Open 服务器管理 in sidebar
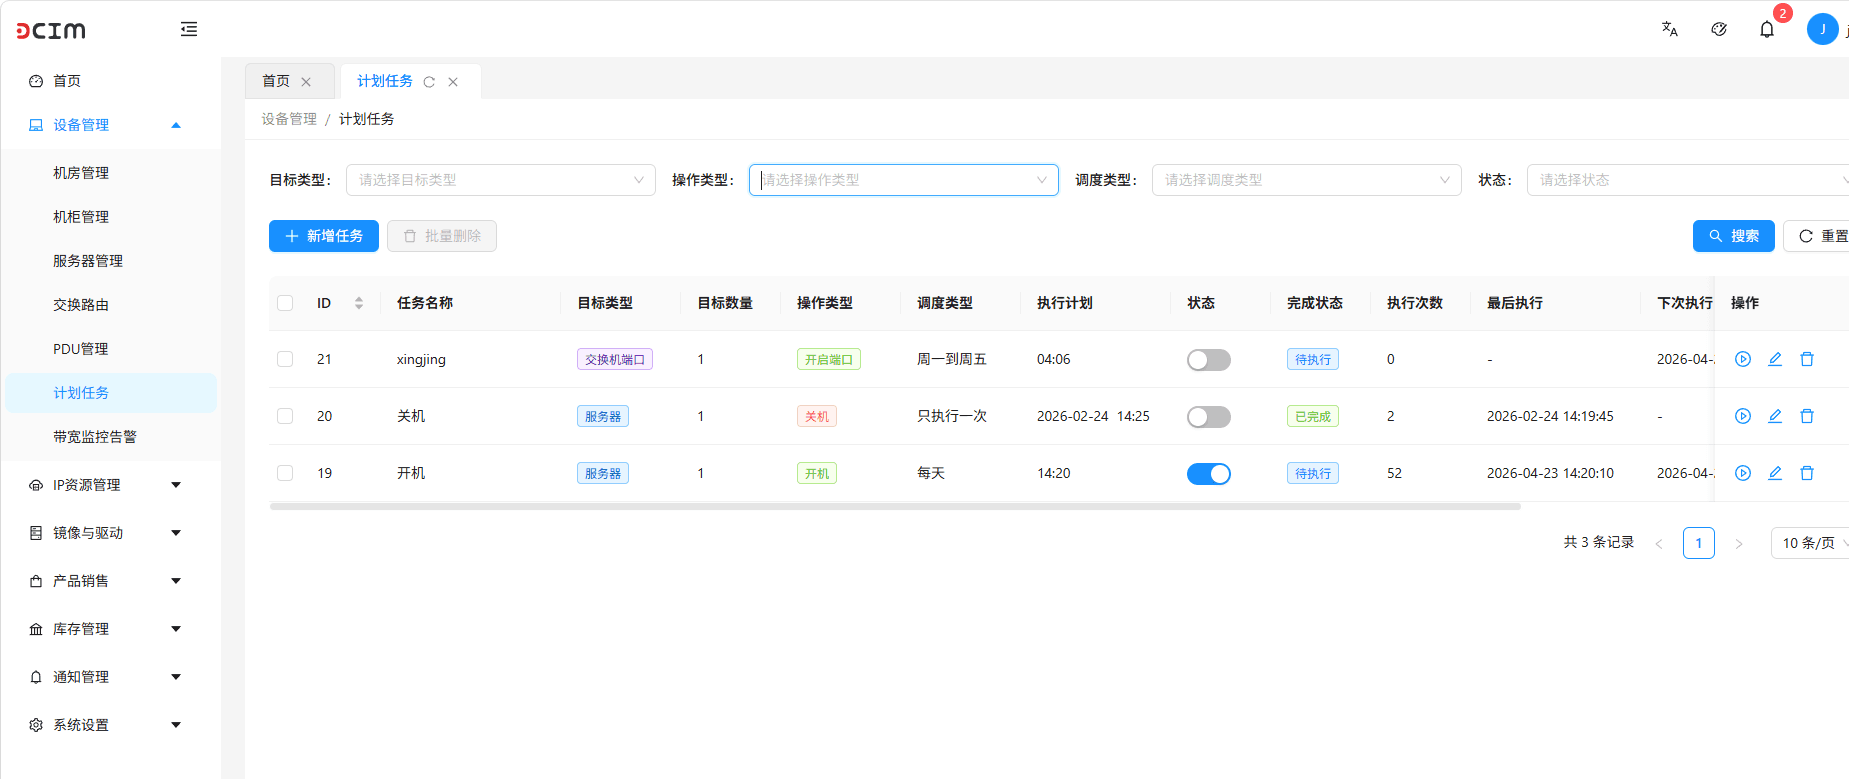The height and width of the screenshot is (779, 1849). [109, 261]
